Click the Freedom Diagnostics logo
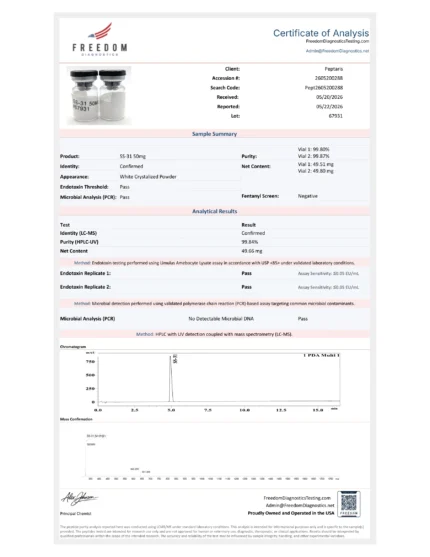The height and width of the screenshot is (557, 430). (100, 39)
